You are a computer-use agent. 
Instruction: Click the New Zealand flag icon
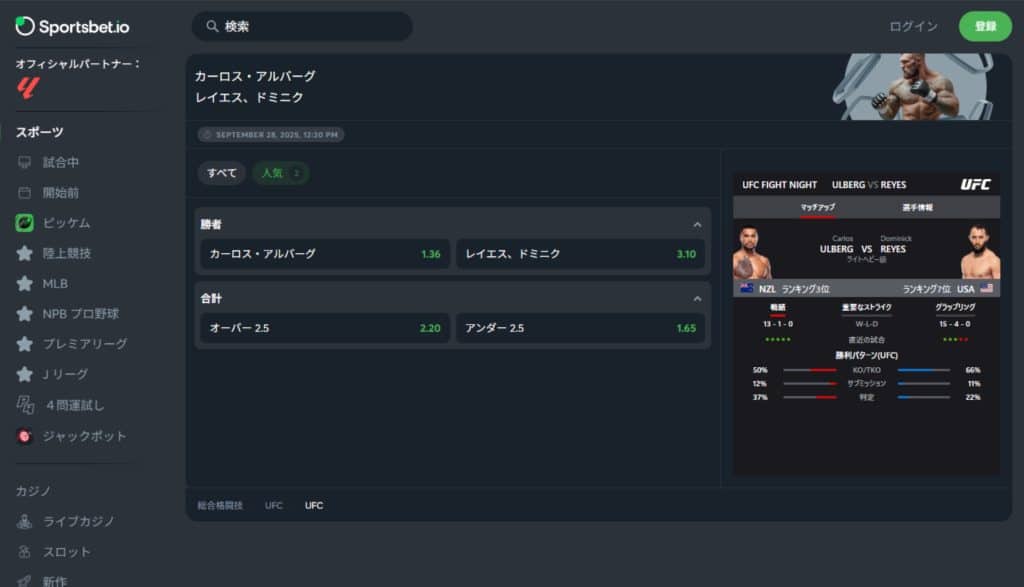[x=746, y=288]
